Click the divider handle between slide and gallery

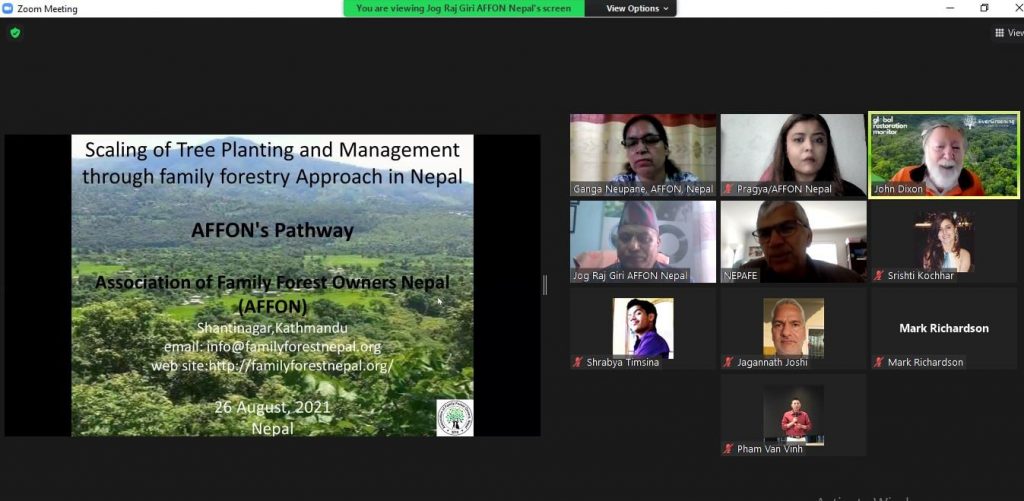coord(545,285)
